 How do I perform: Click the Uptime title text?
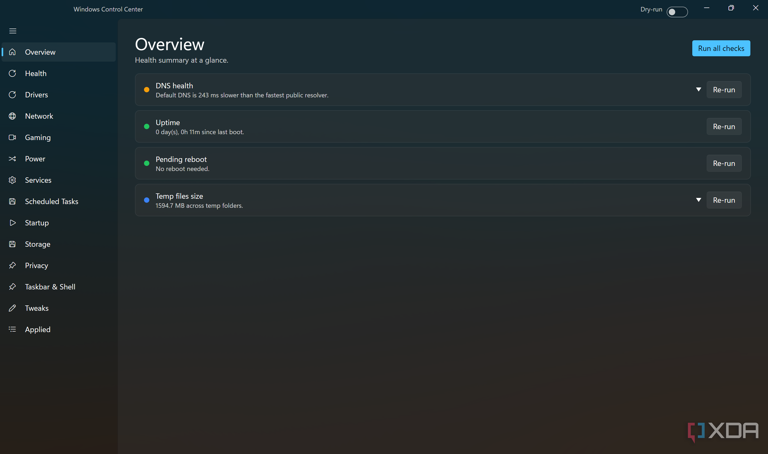pyautogui.click(x=168, y=122)
